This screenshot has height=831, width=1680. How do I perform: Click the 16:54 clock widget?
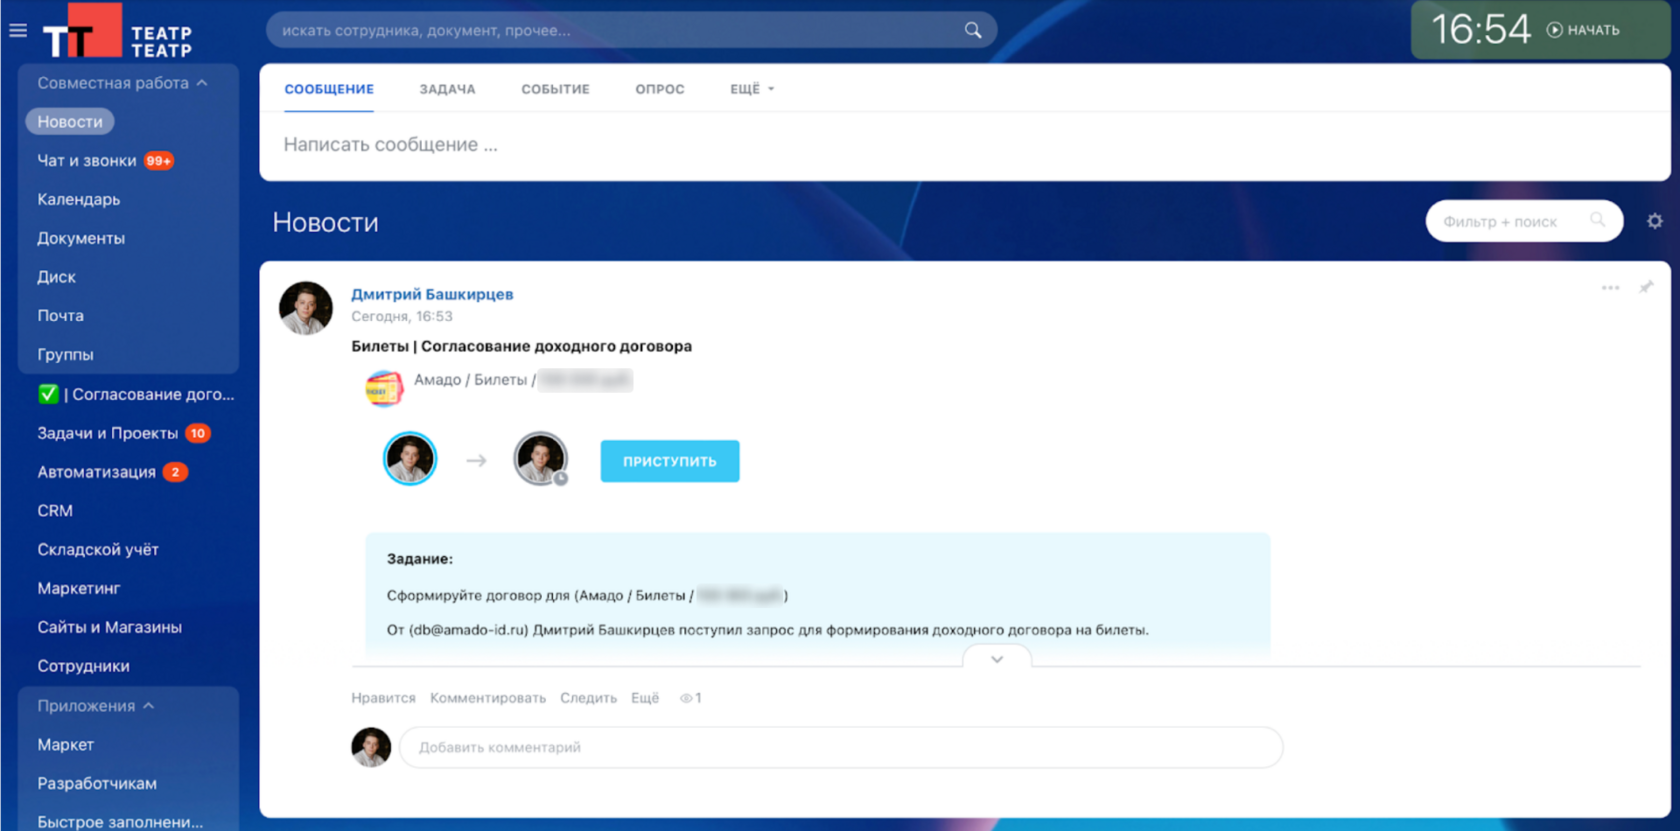[1480, 30]
